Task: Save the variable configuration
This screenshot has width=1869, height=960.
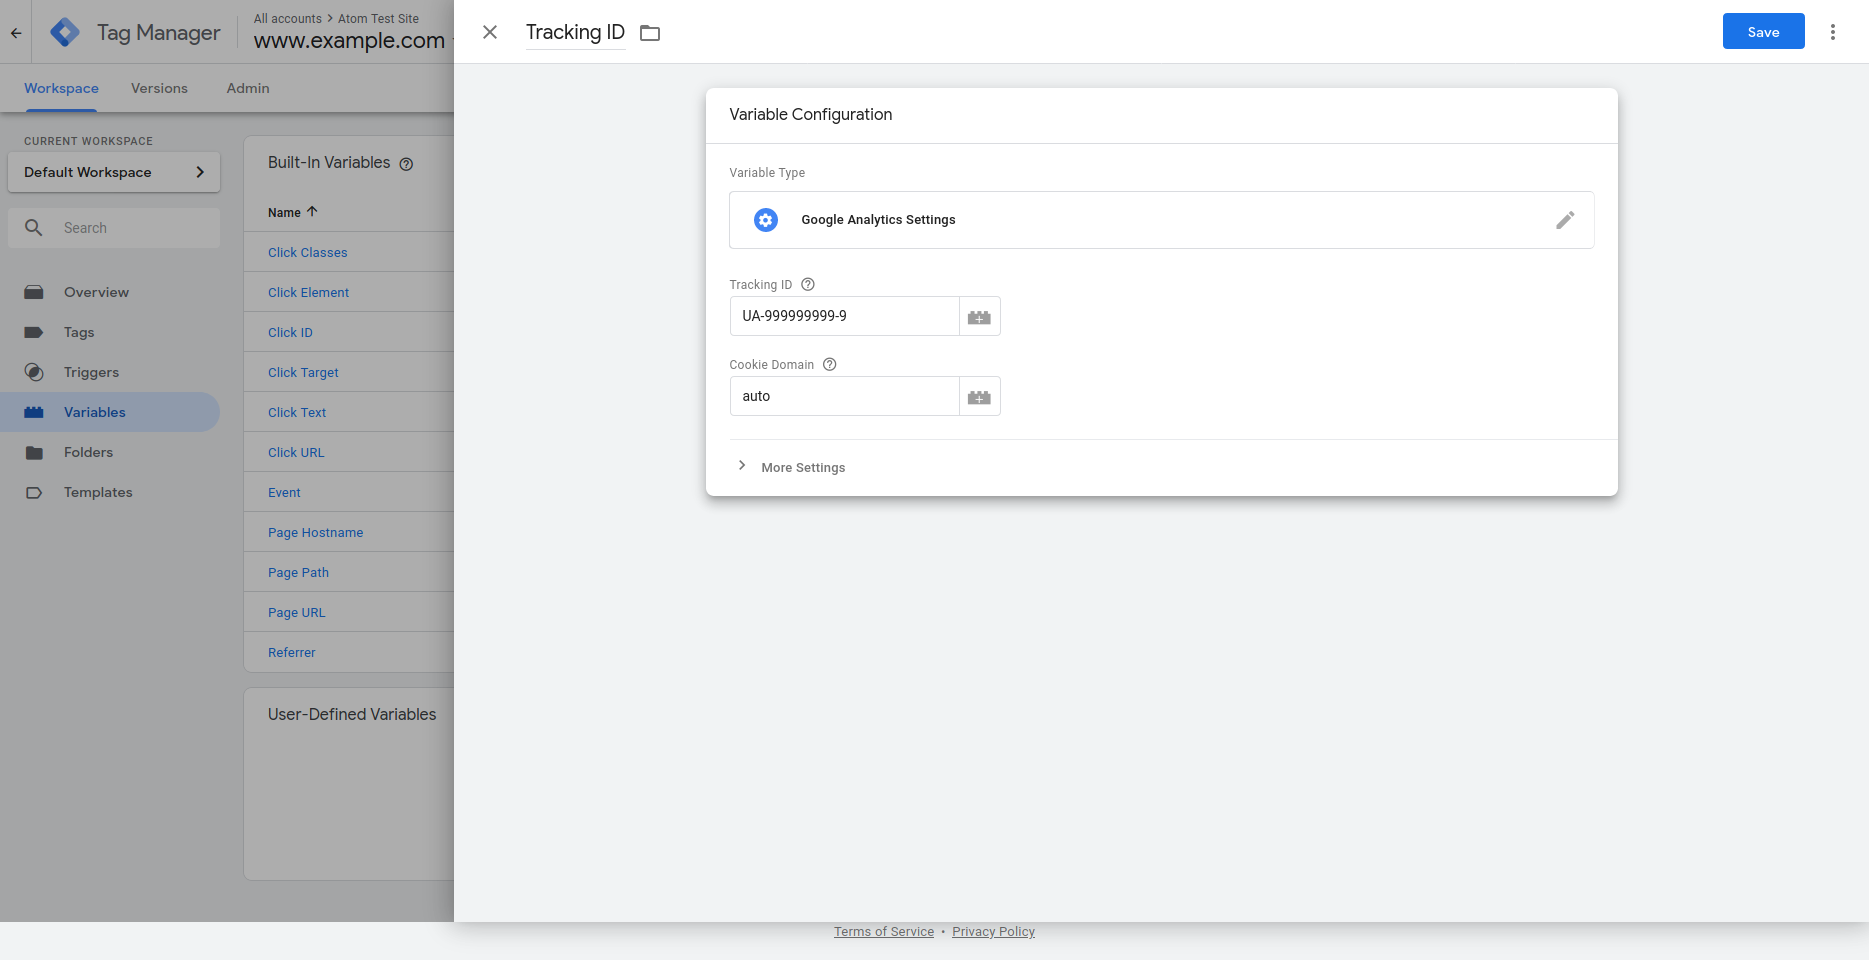Action: [x=1762, y=32]
